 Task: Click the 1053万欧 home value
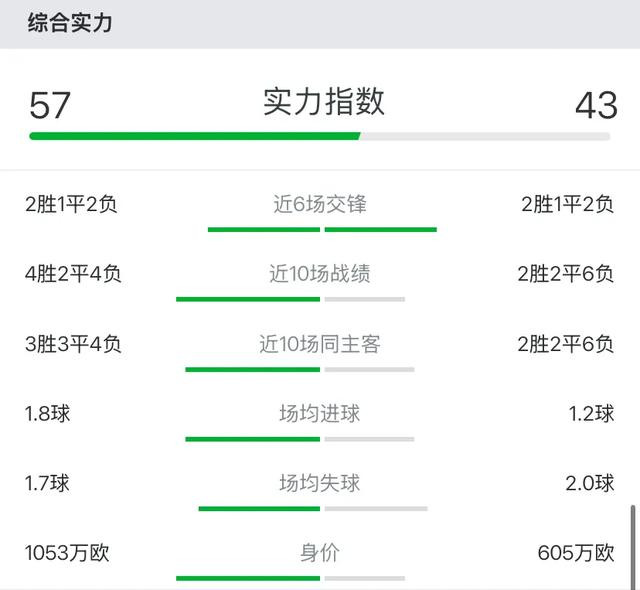tap(67, 553)
